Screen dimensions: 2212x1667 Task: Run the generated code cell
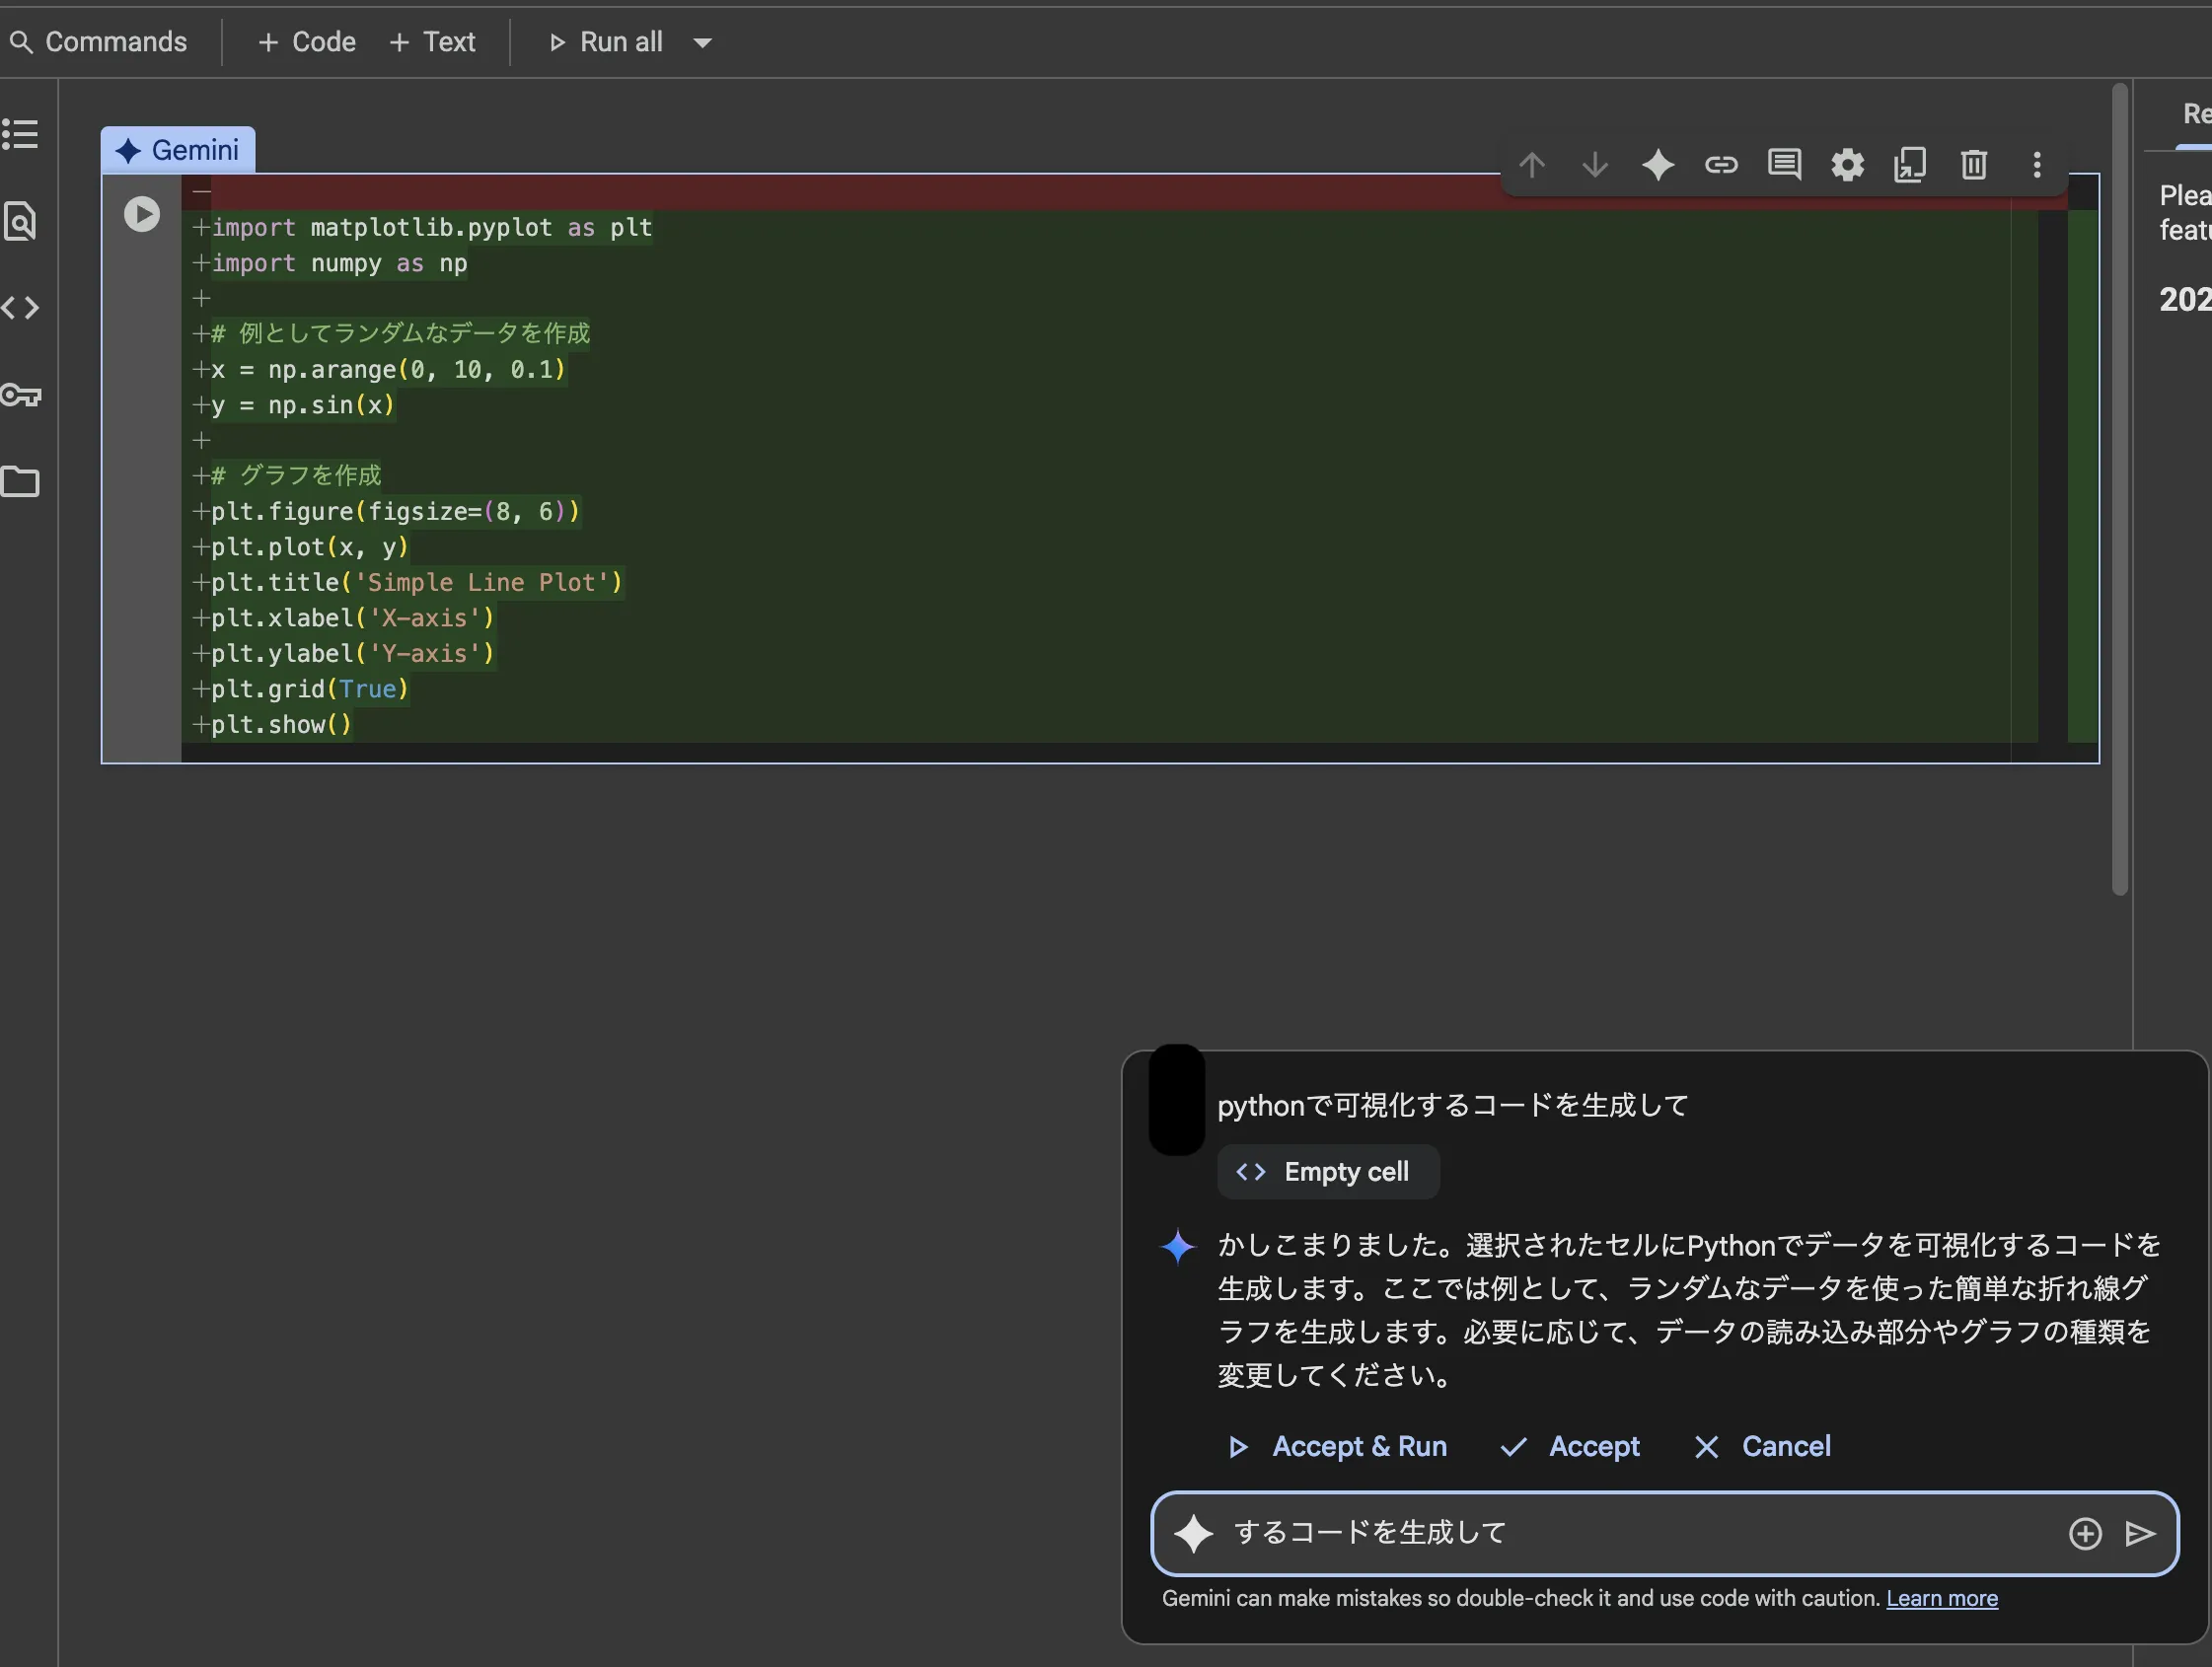[142, 213]
